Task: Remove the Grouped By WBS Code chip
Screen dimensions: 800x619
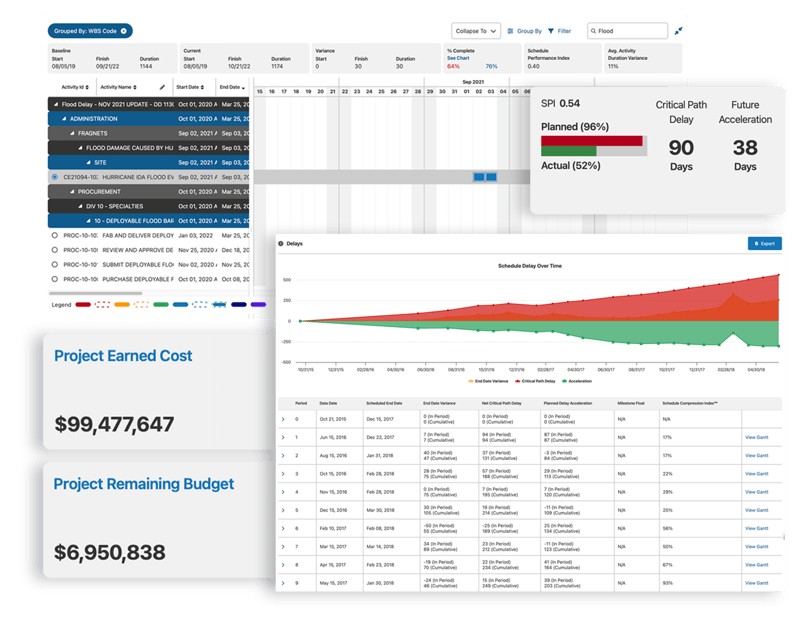Action: click(124, 31)
